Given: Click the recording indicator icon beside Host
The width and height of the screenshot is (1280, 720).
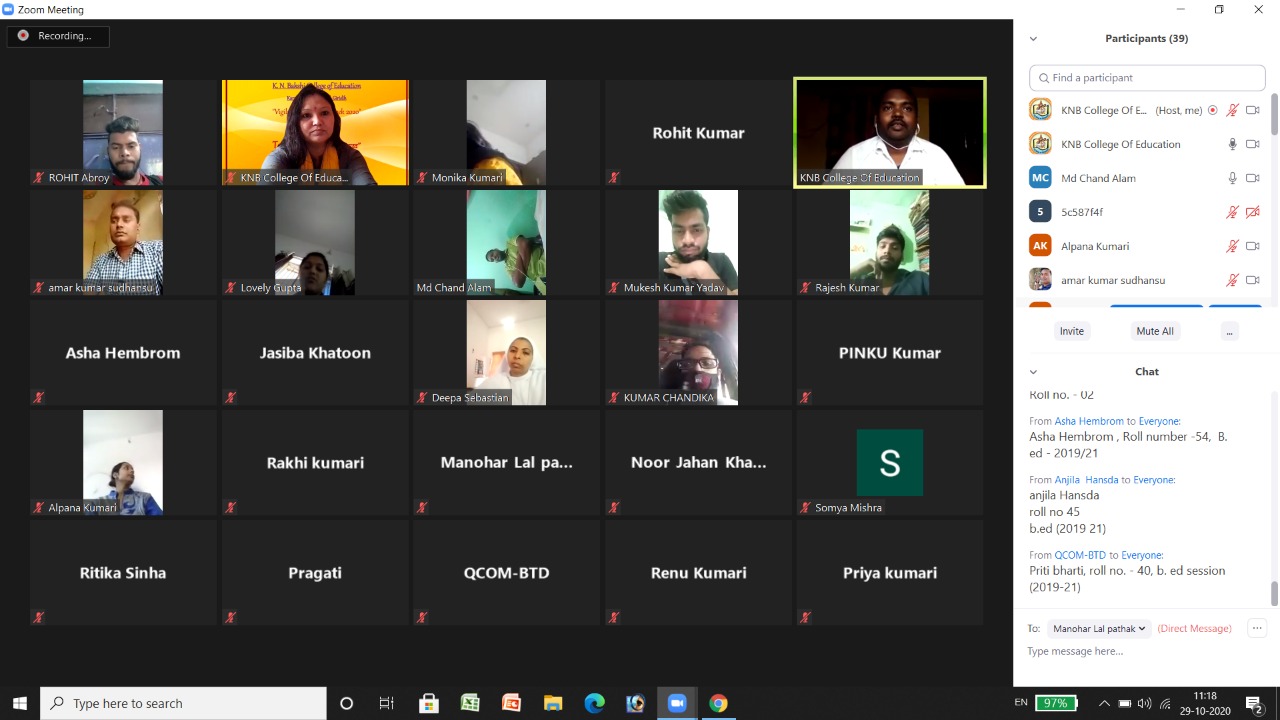Looking at the screenshot, I should point(1213,110).
